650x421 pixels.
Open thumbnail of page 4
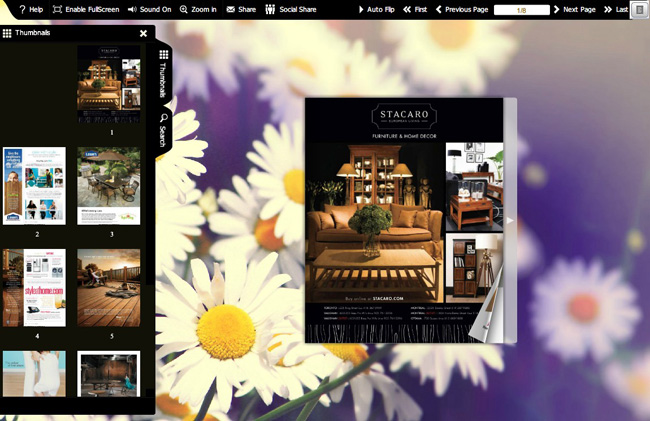click(x=34, y=288)
